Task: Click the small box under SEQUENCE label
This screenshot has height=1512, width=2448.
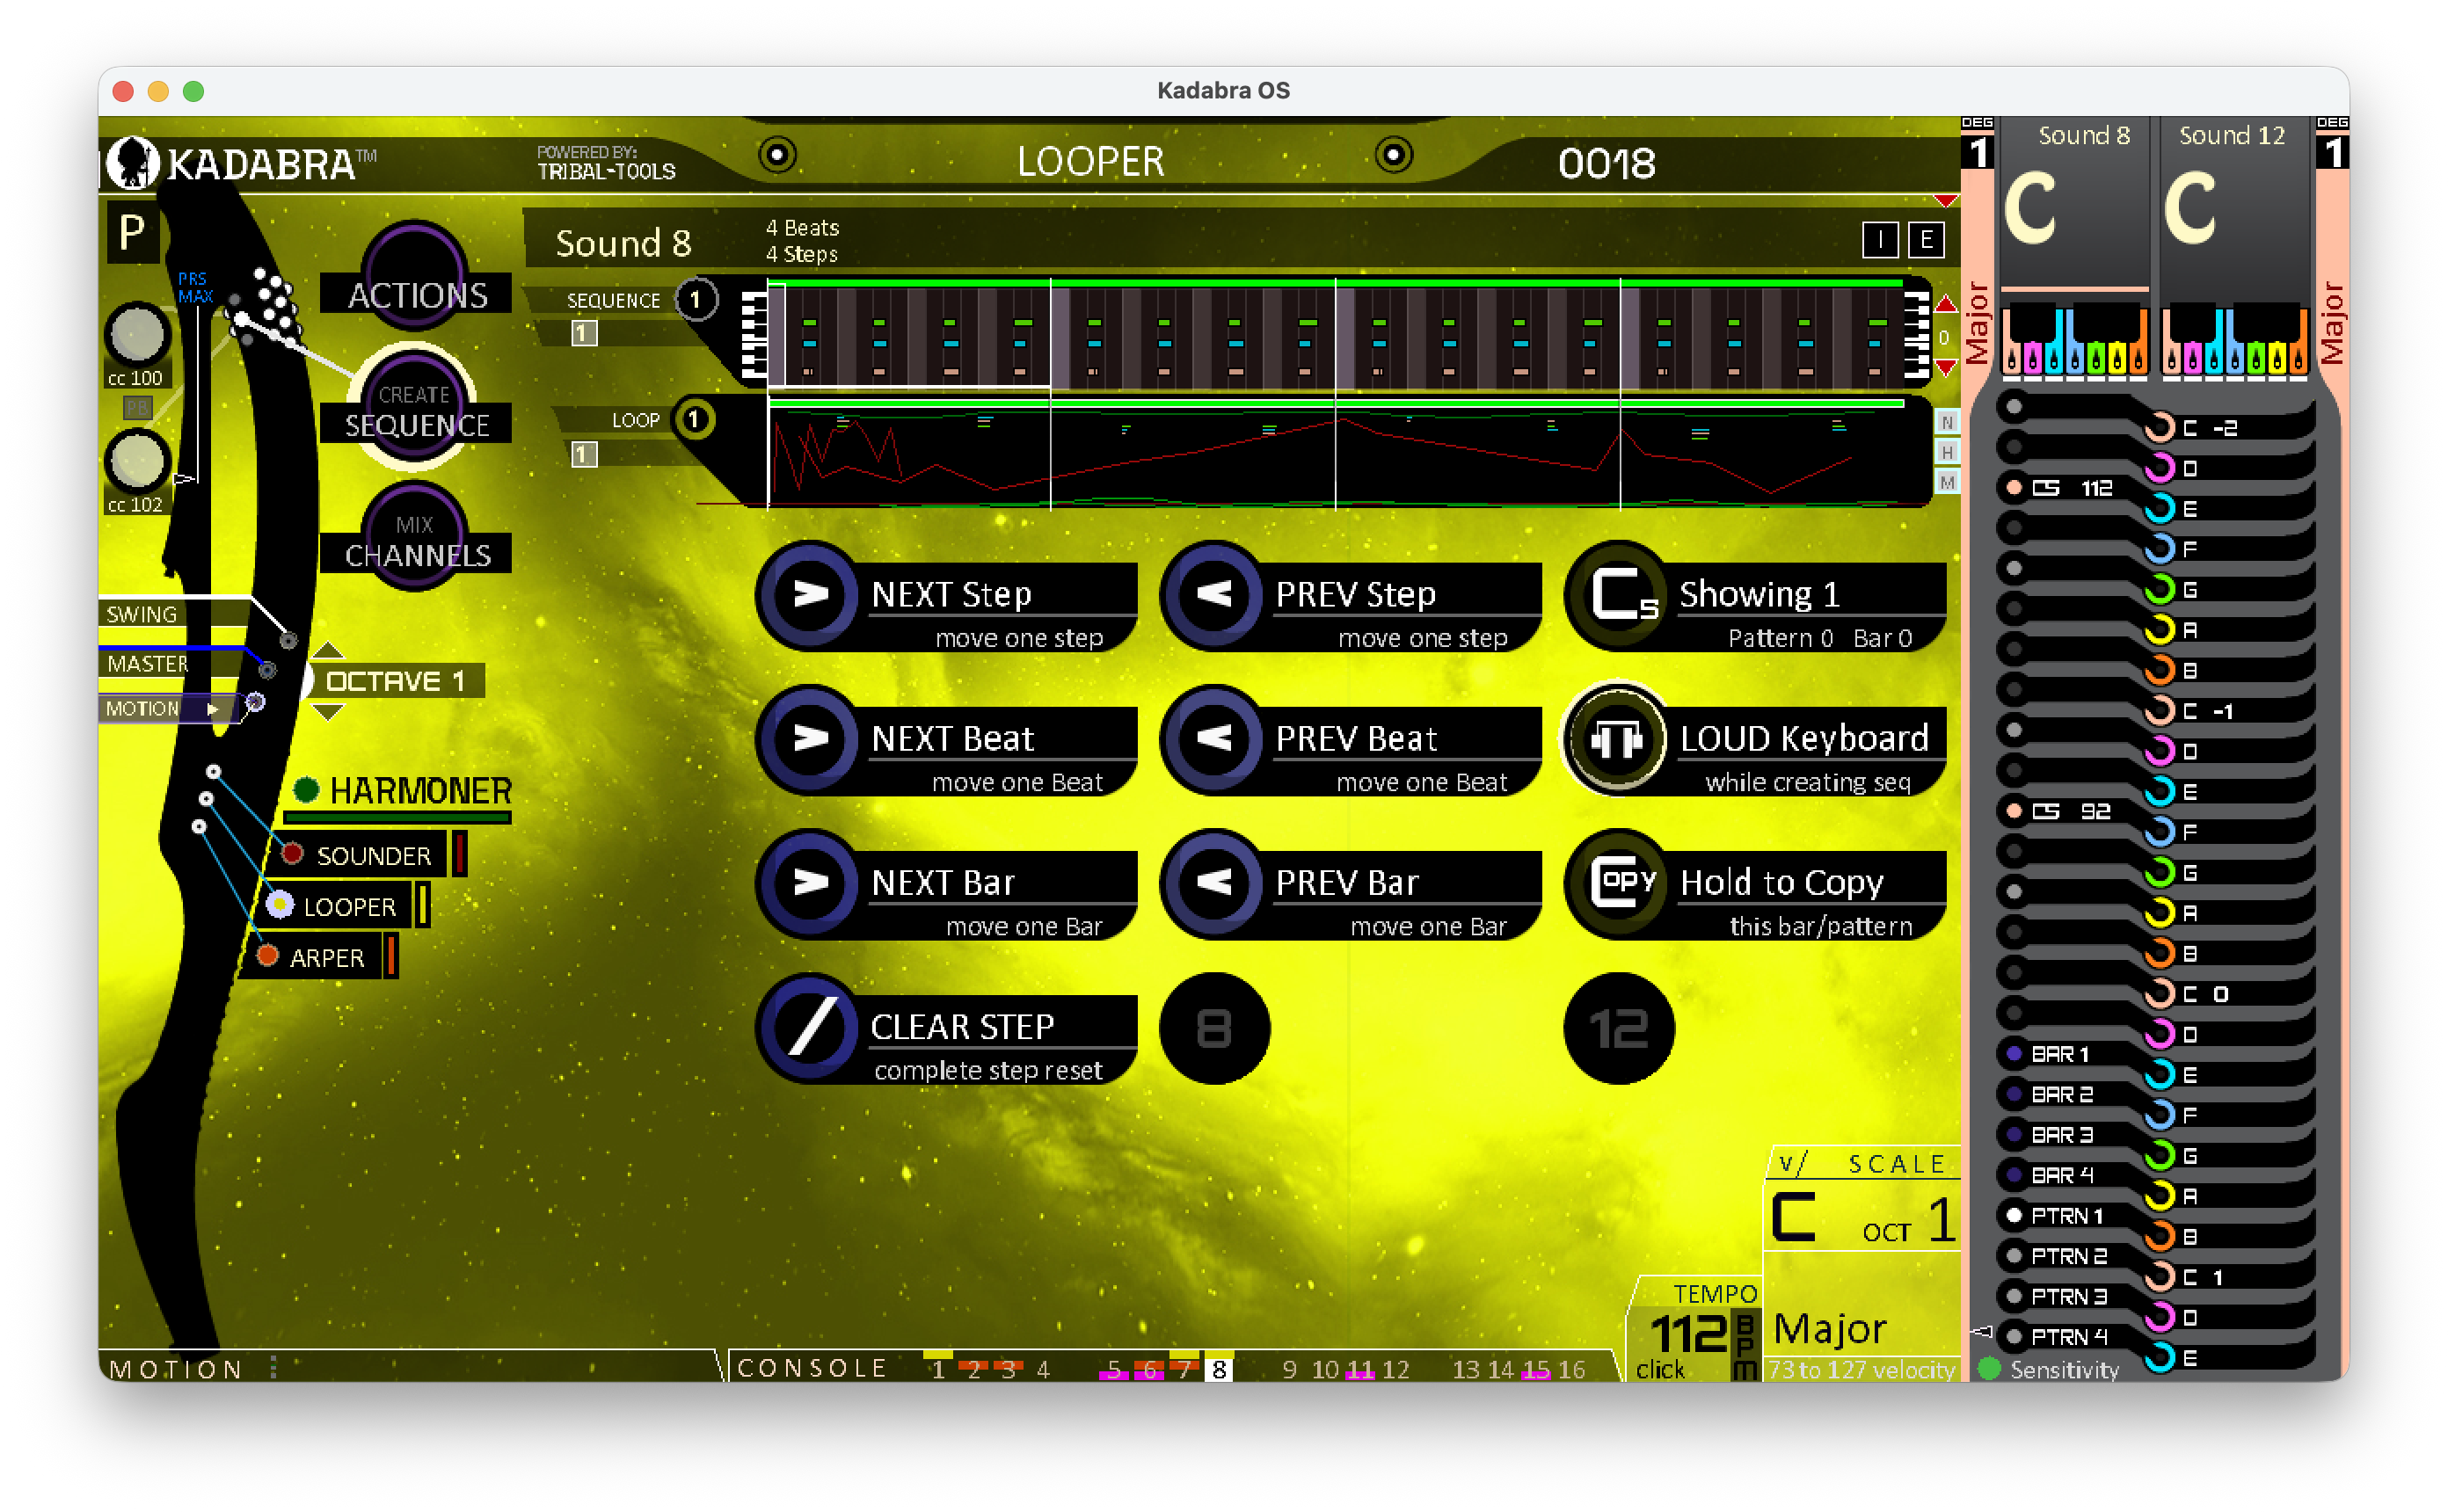Action: point(584,333)
